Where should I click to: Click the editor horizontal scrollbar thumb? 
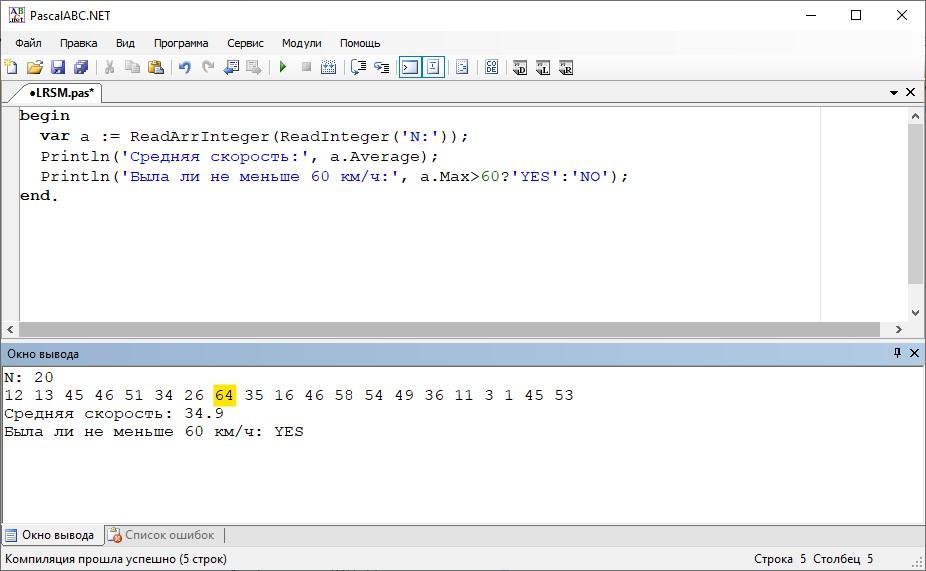point(449,329)
